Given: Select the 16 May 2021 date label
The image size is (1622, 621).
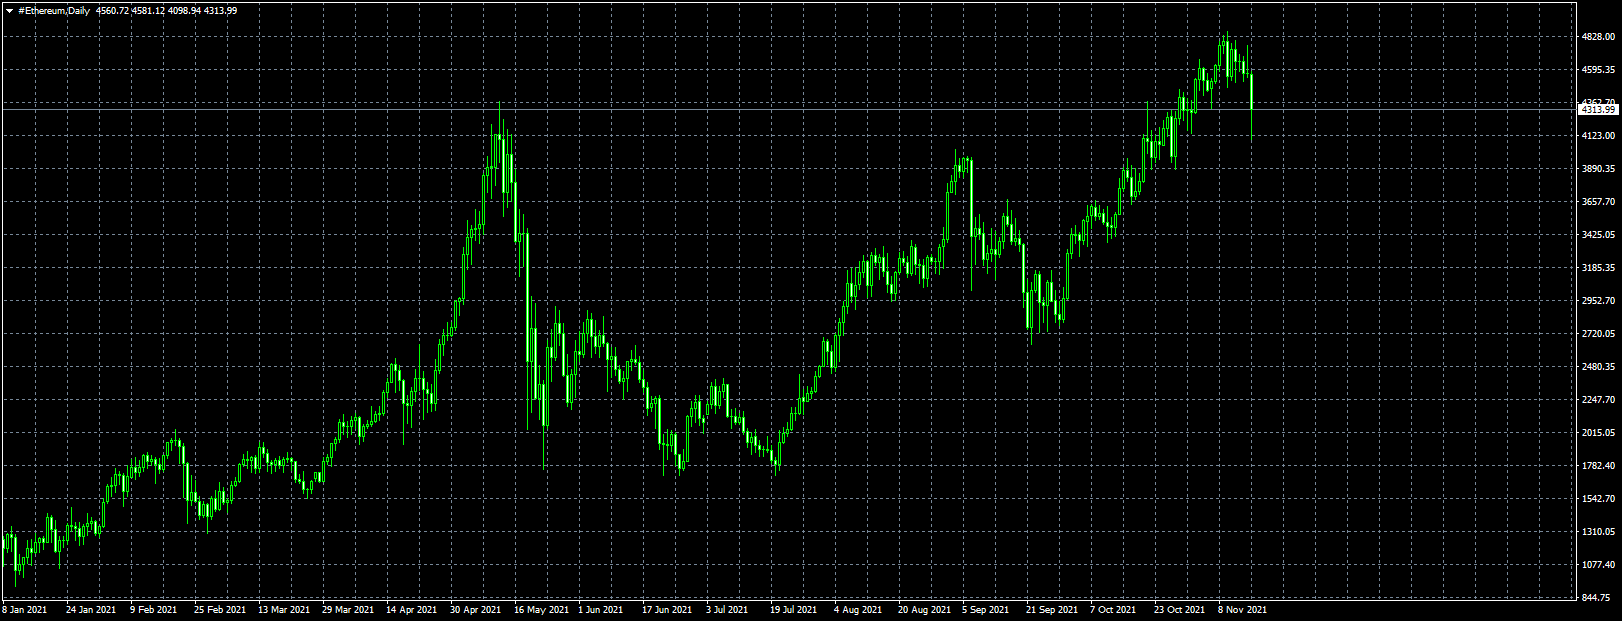Looking at the screenshot, I should point(541,609).
